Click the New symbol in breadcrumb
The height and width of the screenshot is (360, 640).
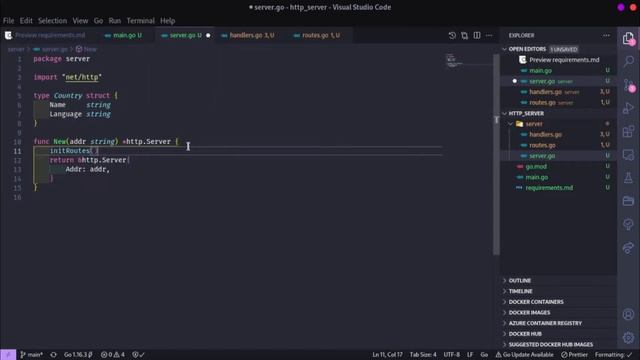(86, 49)
